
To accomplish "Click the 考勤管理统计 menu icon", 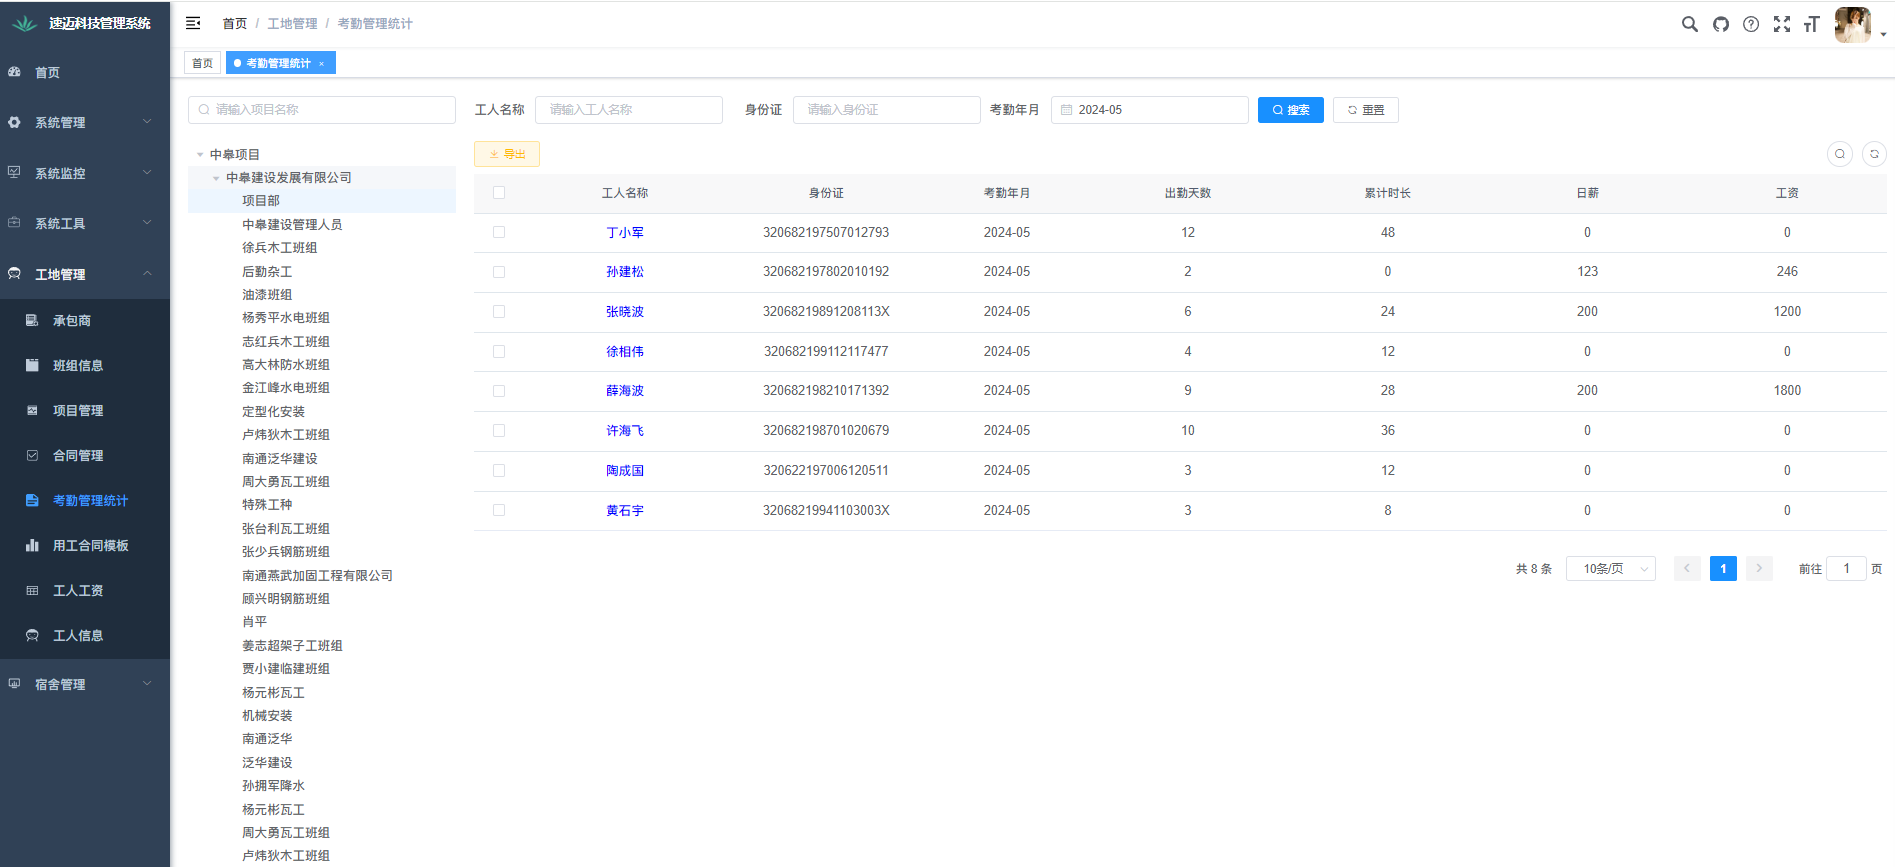I will 32,500.
